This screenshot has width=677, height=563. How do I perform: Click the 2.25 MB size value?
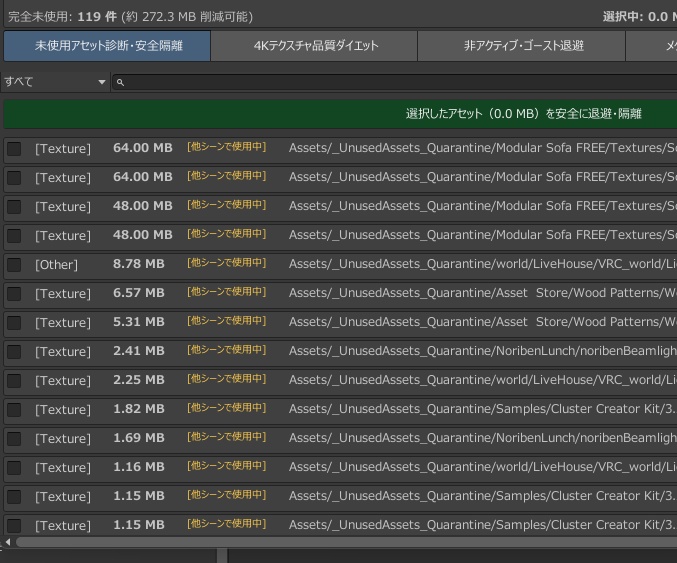(139, 380)
